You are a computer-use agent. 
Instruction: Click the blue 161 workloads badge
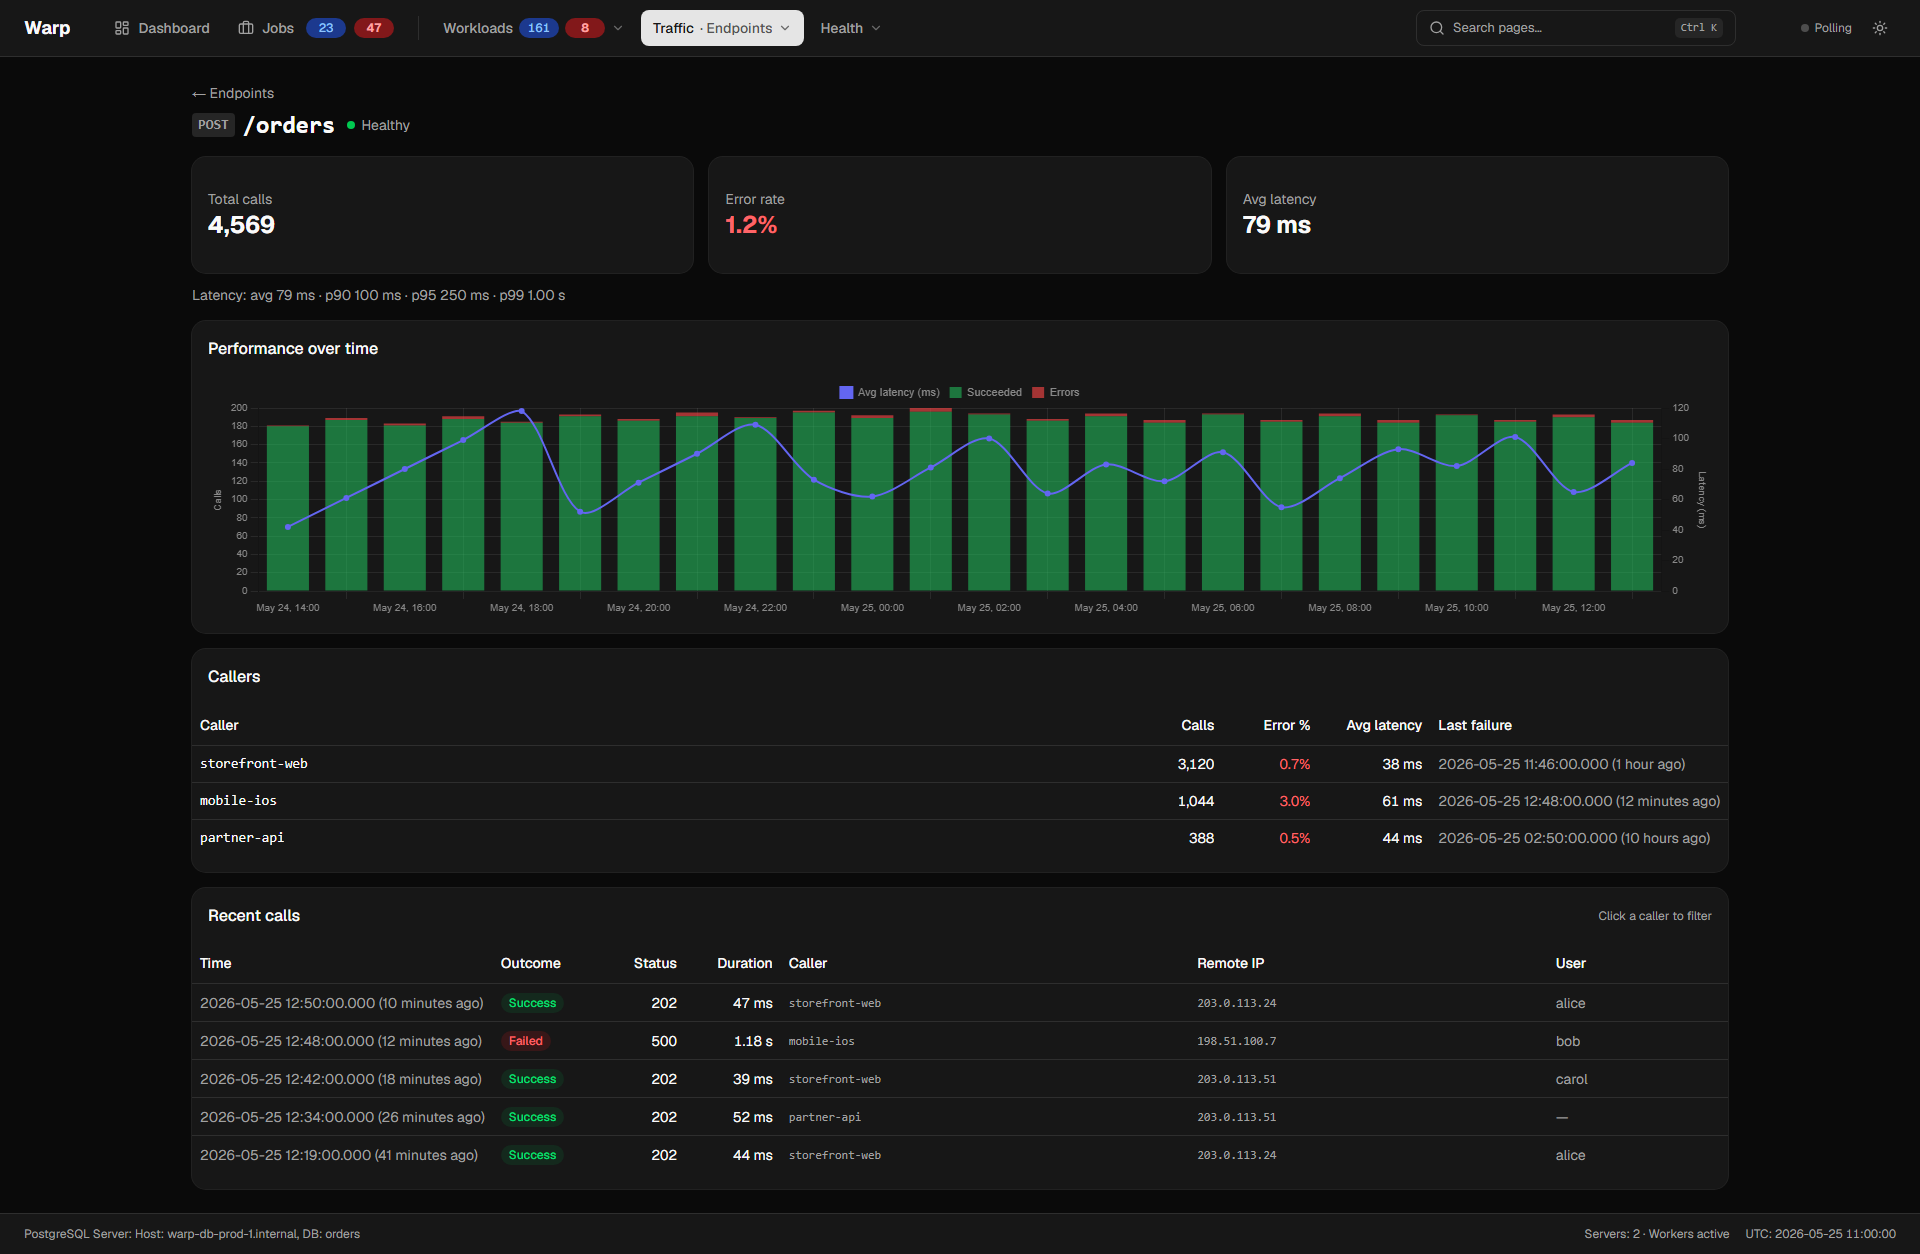point(539,28)
